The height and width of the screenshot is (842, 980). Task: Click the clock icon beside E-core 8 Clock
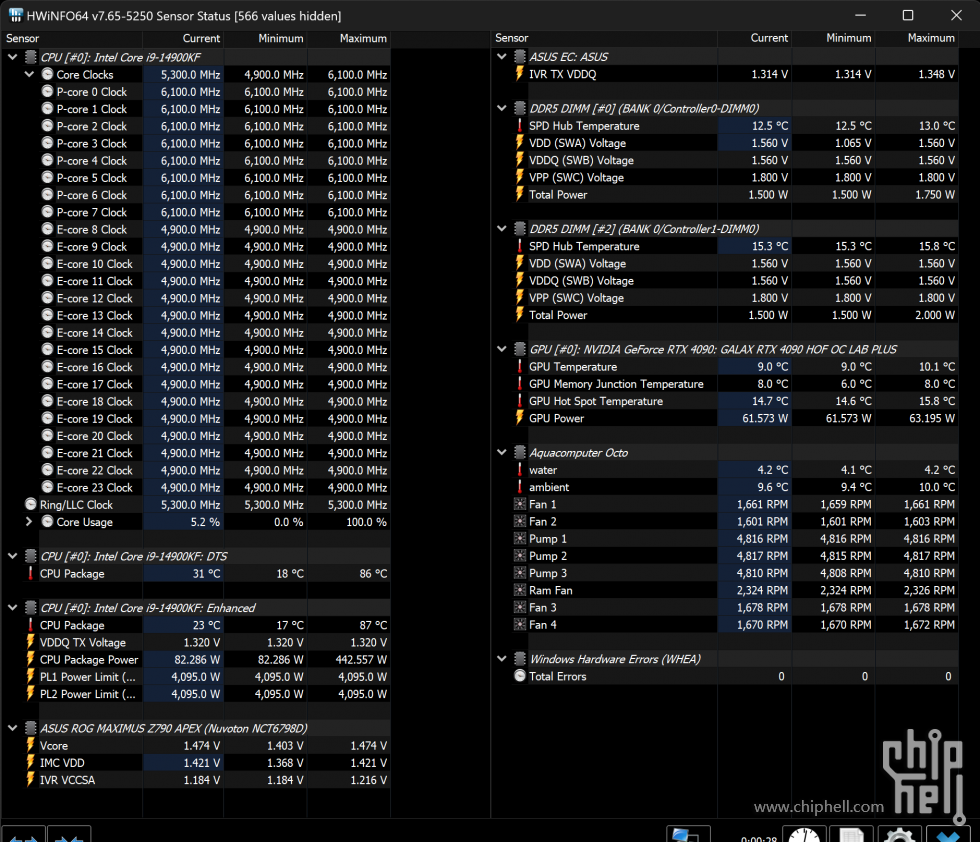click(48, 229)
